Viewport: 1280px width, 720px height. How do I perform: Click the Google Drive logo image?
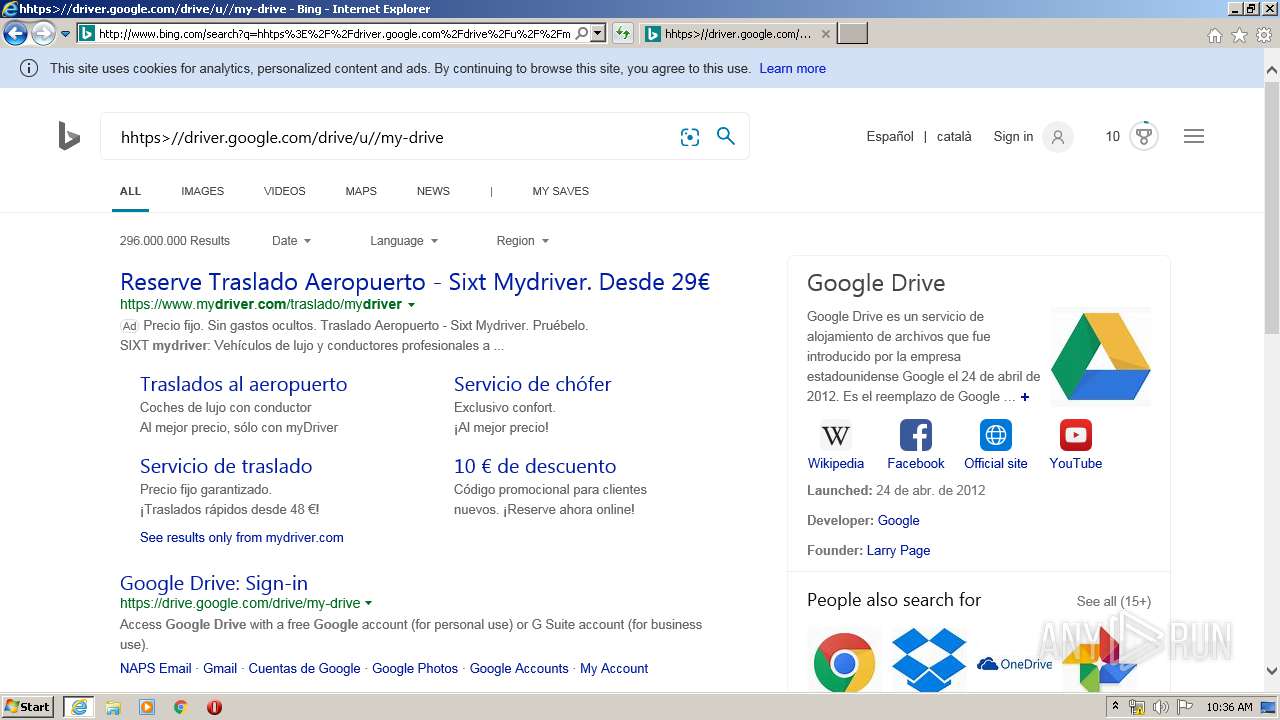pyautogui.click(x=1101, y=356)
